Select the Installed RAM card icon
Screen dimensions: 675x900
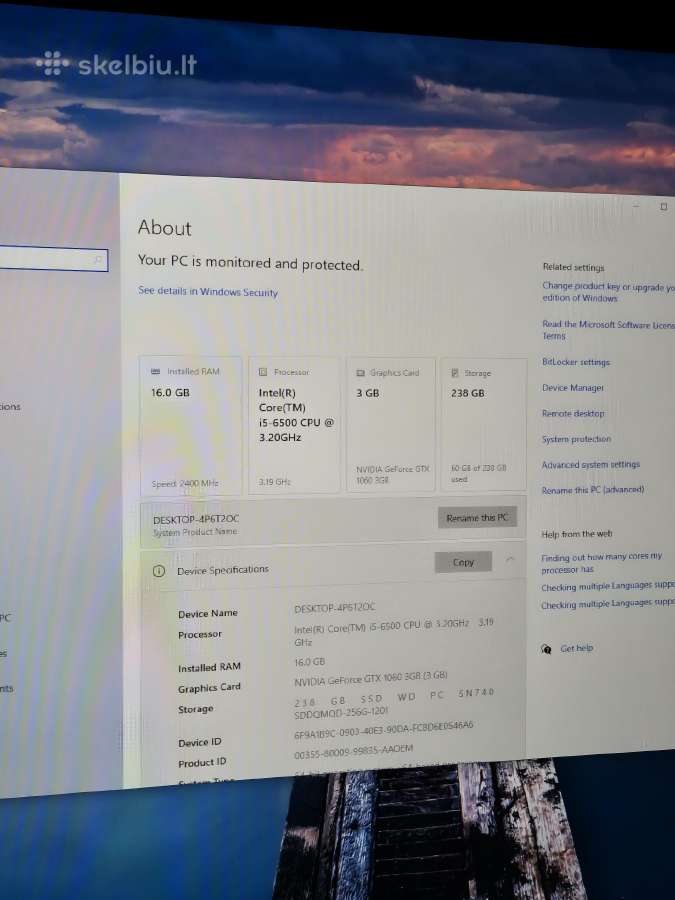[156, 371]
